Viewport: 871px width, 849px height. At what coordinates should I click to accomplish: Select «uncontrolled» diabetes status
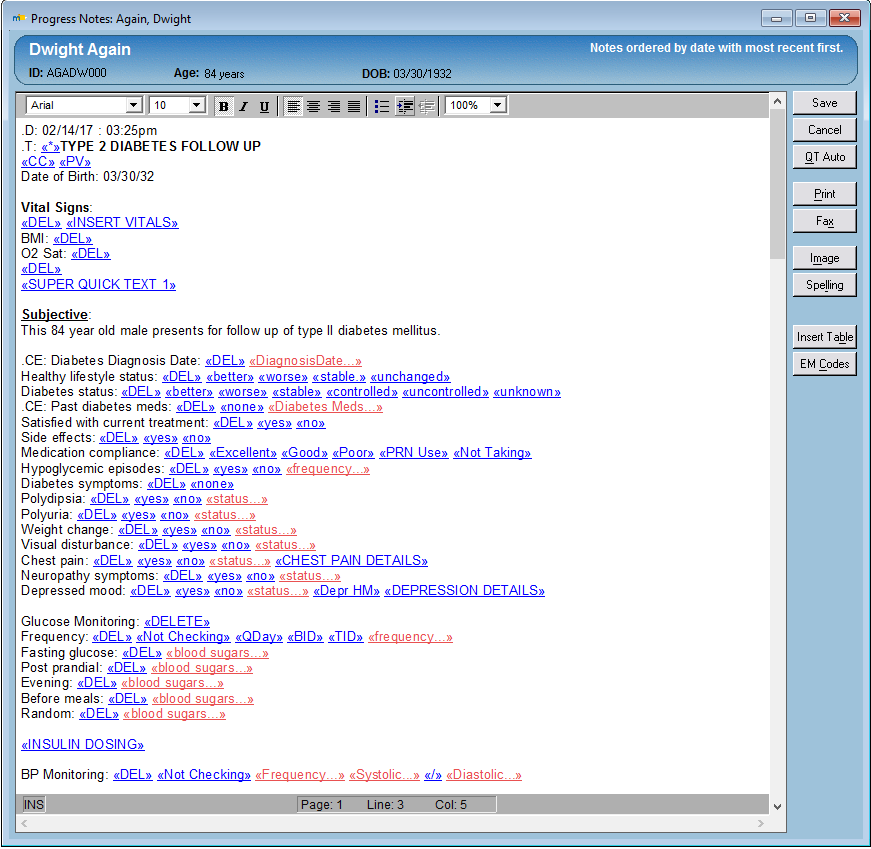tap(445, 392)
